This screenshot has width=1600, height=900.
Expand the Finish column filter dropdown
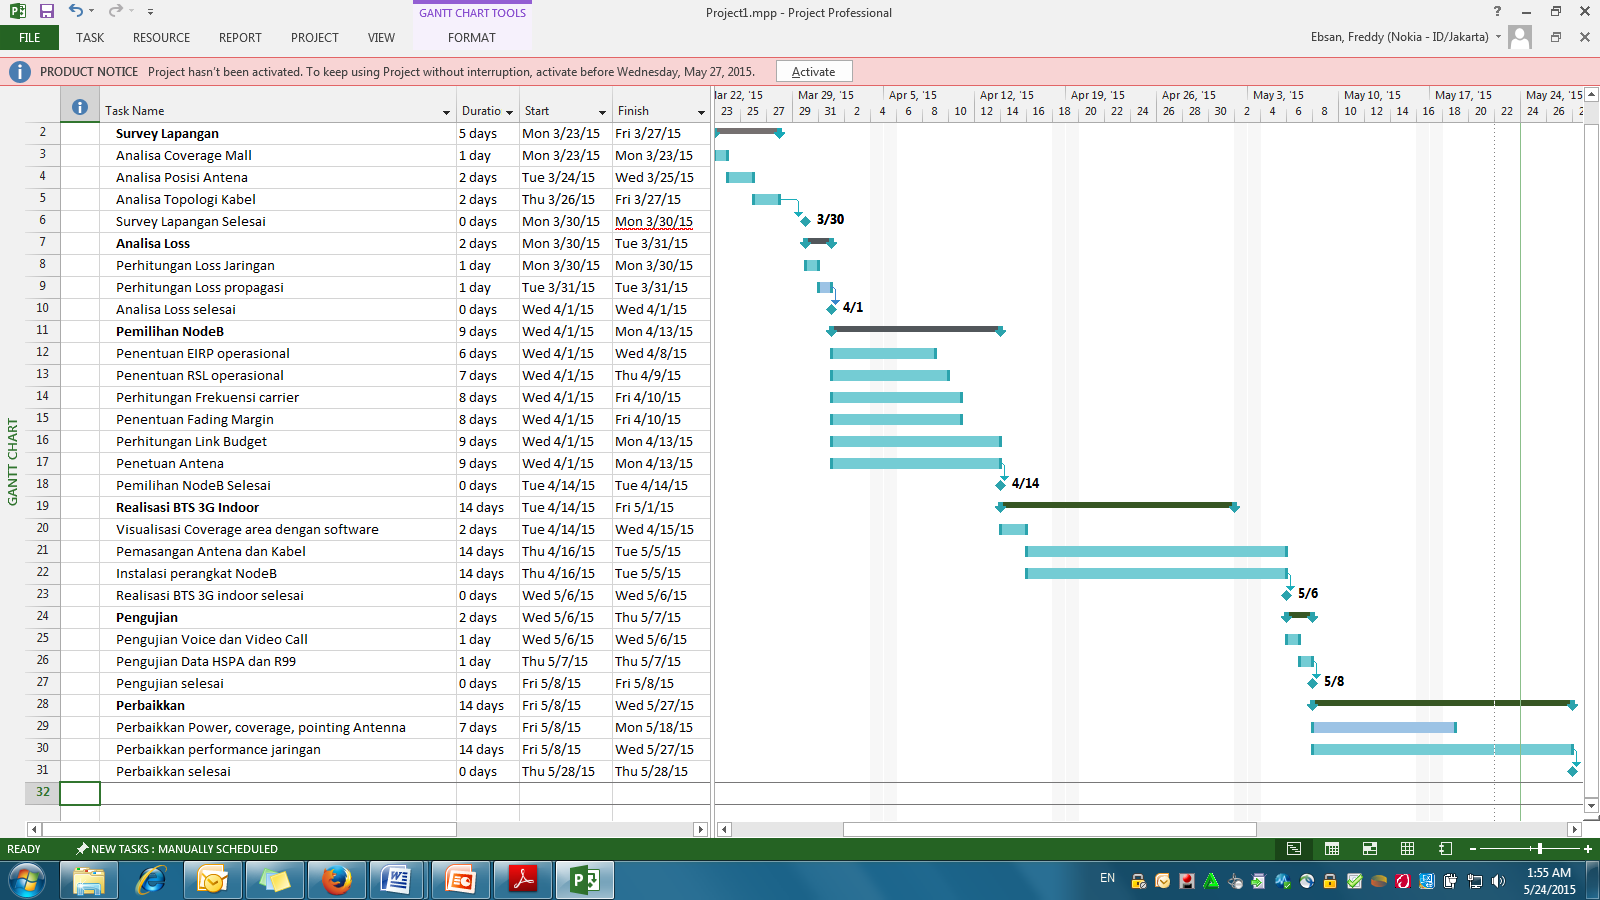(x=701, y=112)
